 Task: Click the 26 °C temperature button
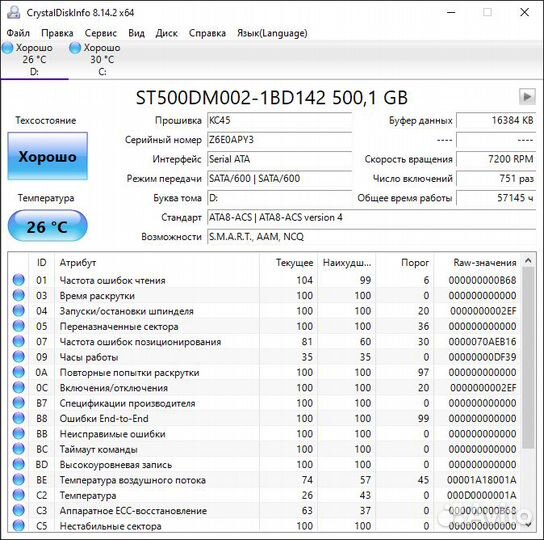click(48, 226)
